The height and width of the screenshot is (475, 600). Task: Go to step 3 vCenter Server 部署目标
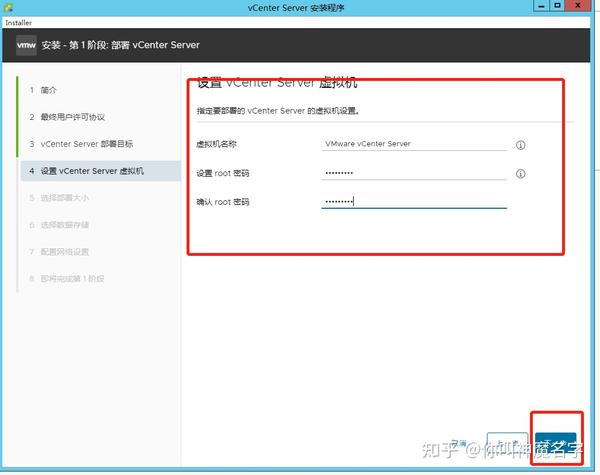(x=81, y=144)
